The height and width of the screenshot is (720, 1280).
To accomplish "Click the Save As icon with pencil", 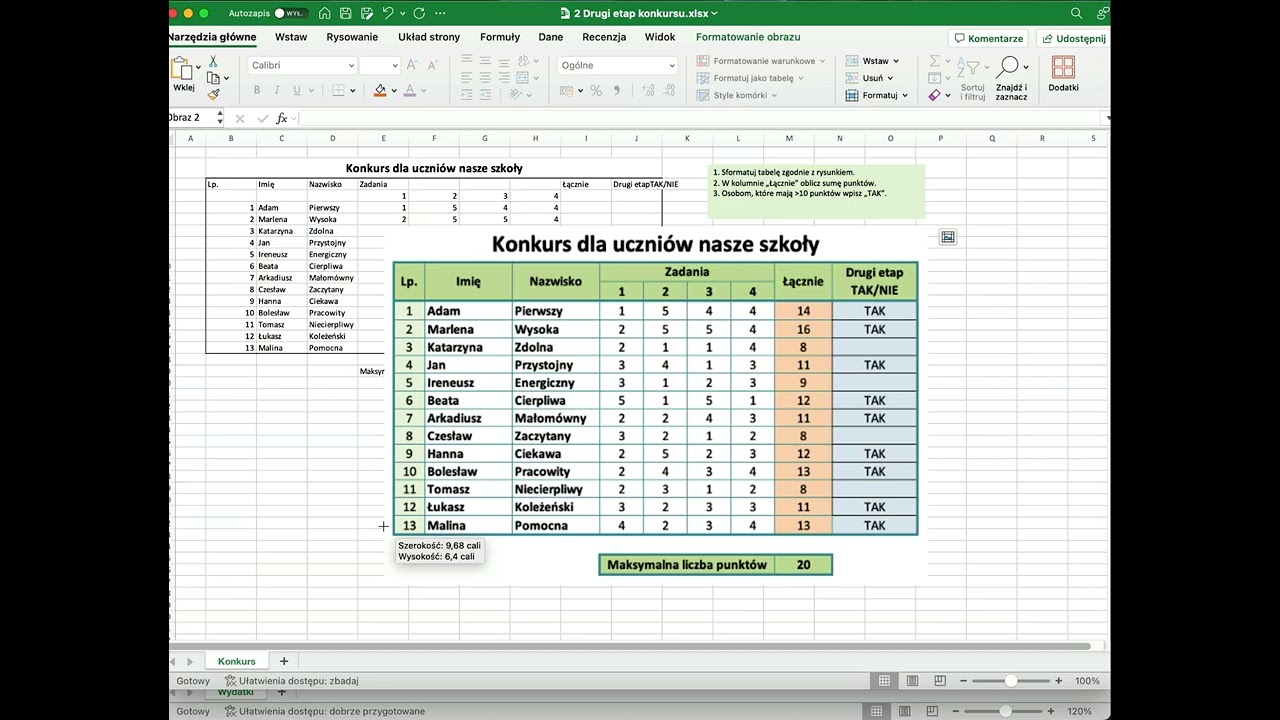I will (x=366, y=13).
